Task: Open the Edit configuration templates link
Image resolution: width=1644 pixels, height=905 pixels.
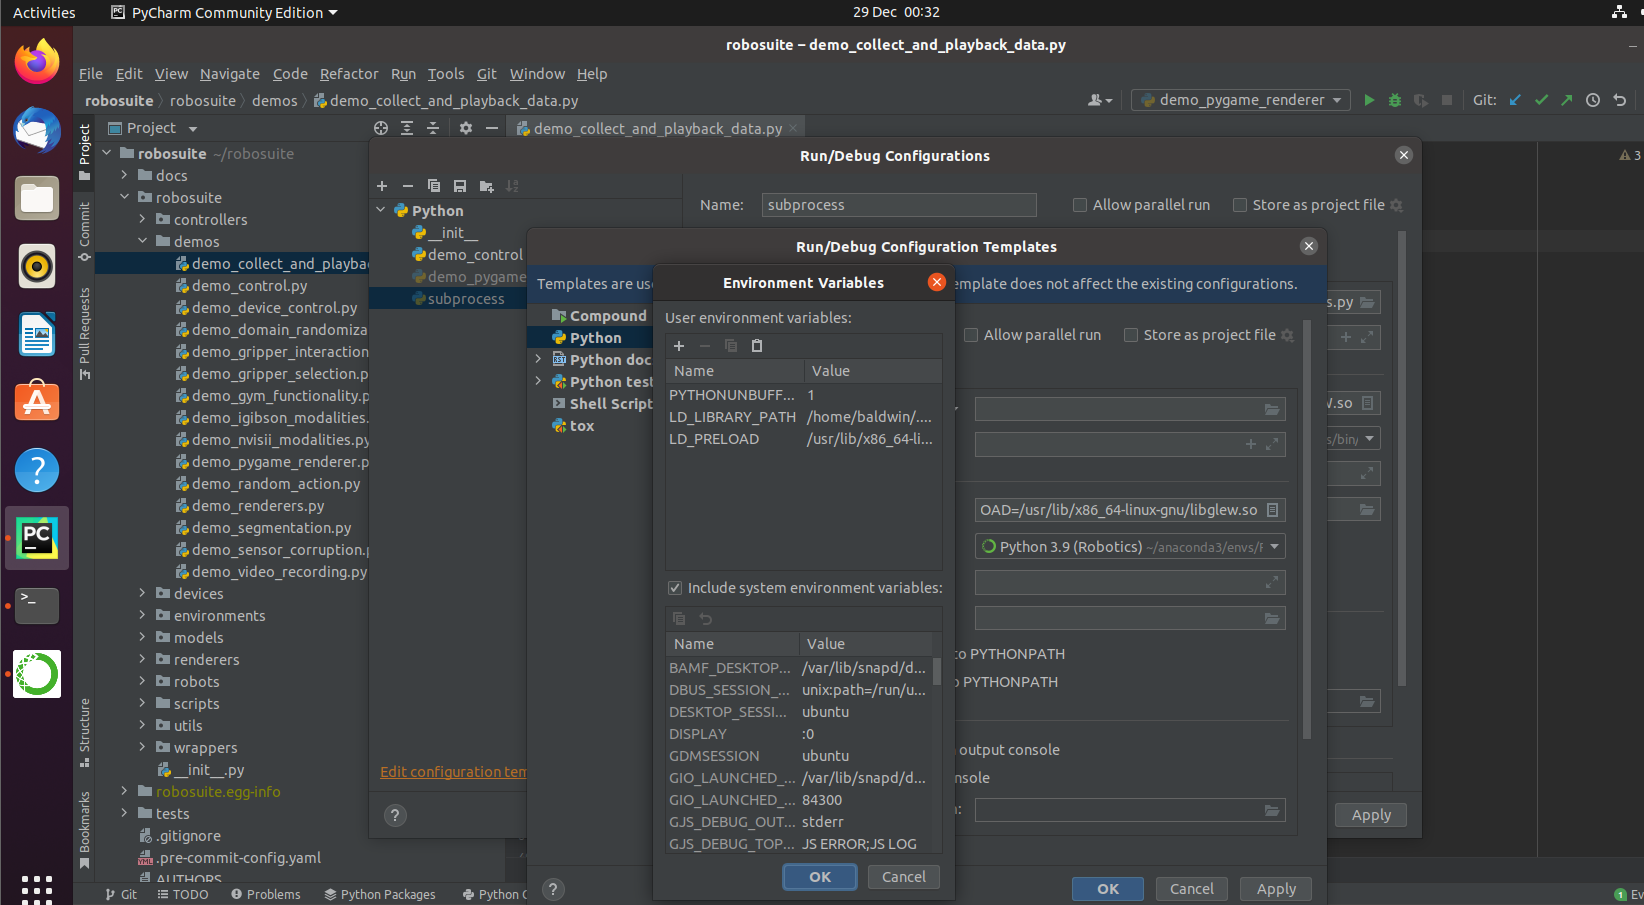Action: coord(452,771)
